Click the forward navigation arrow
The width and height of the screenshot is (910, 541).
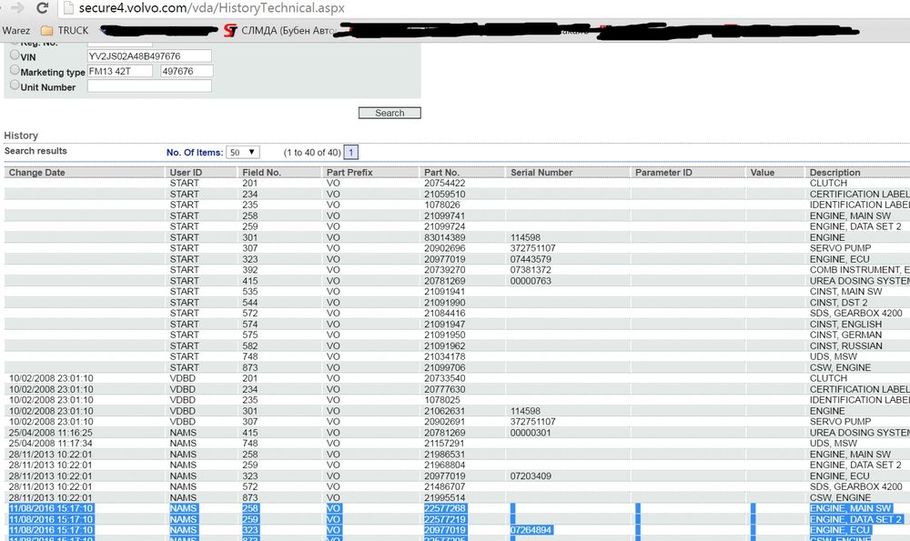click(x=18, y=8)
